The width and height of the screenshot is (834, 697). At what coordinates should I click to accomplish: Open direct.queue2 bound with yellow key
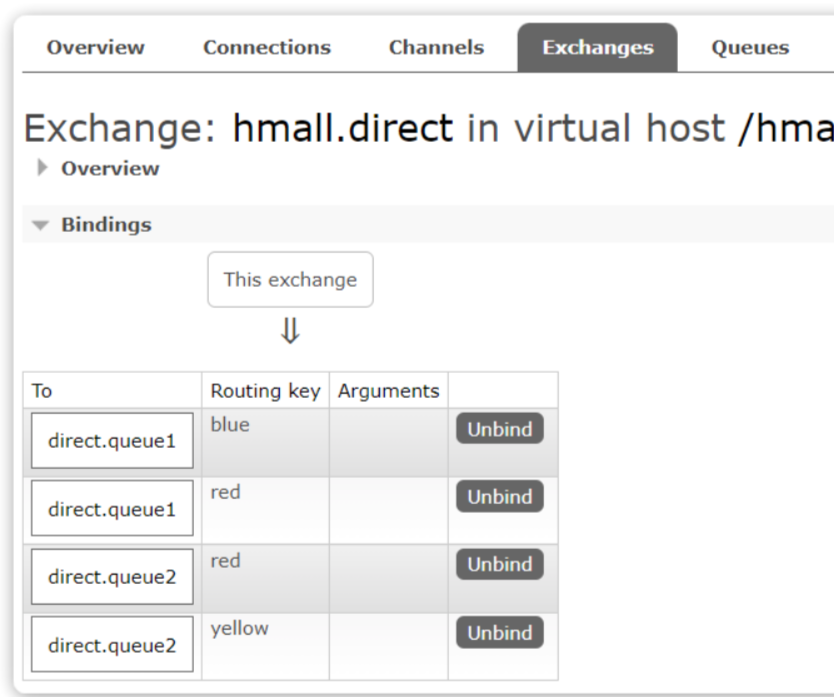[x=112, y=645]
